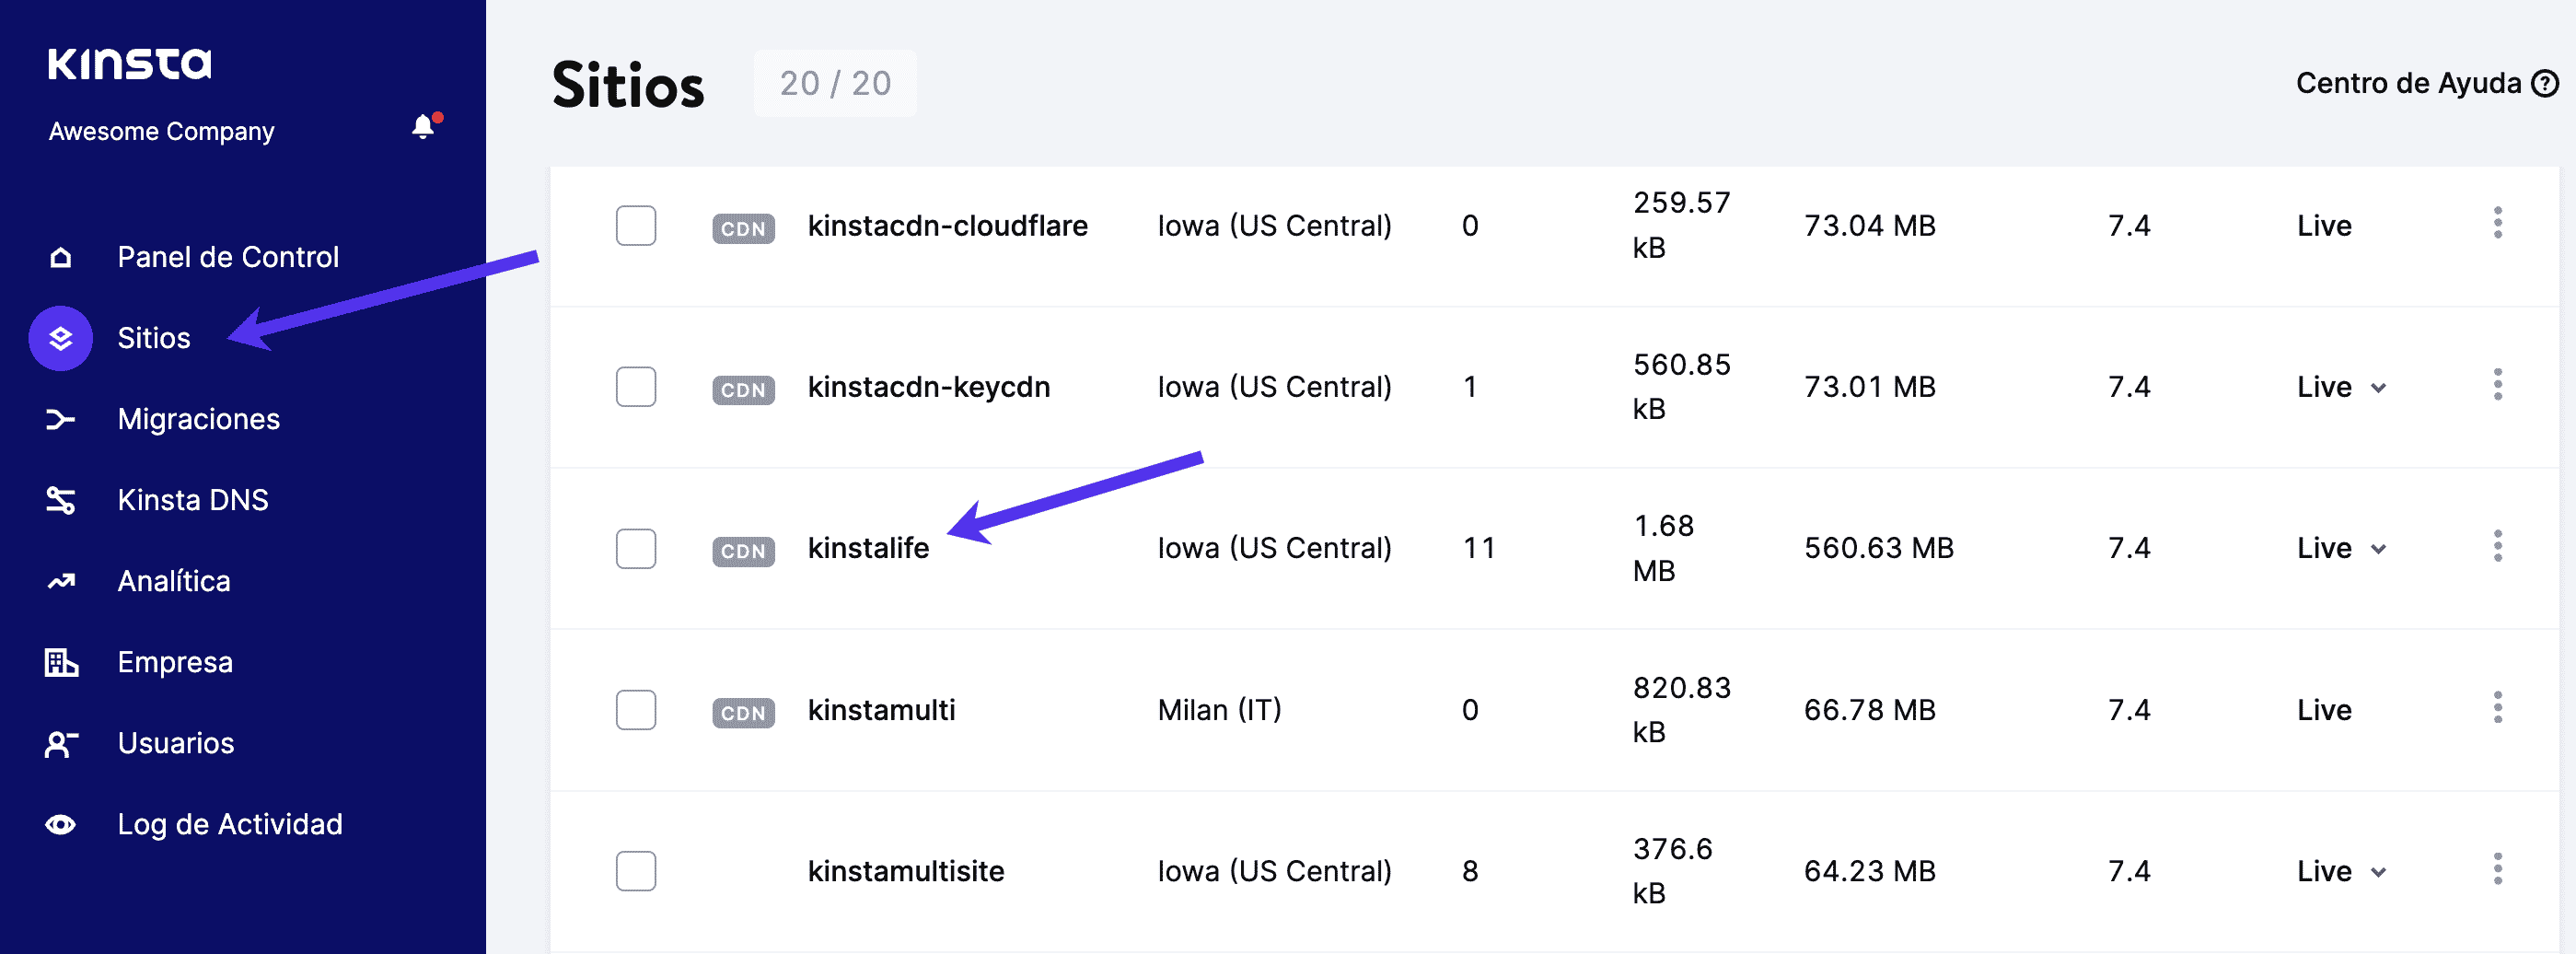Click the CDN badge next to kinstamulti
The height and width of the screenshot is (954, 2576).
[743, 712]
